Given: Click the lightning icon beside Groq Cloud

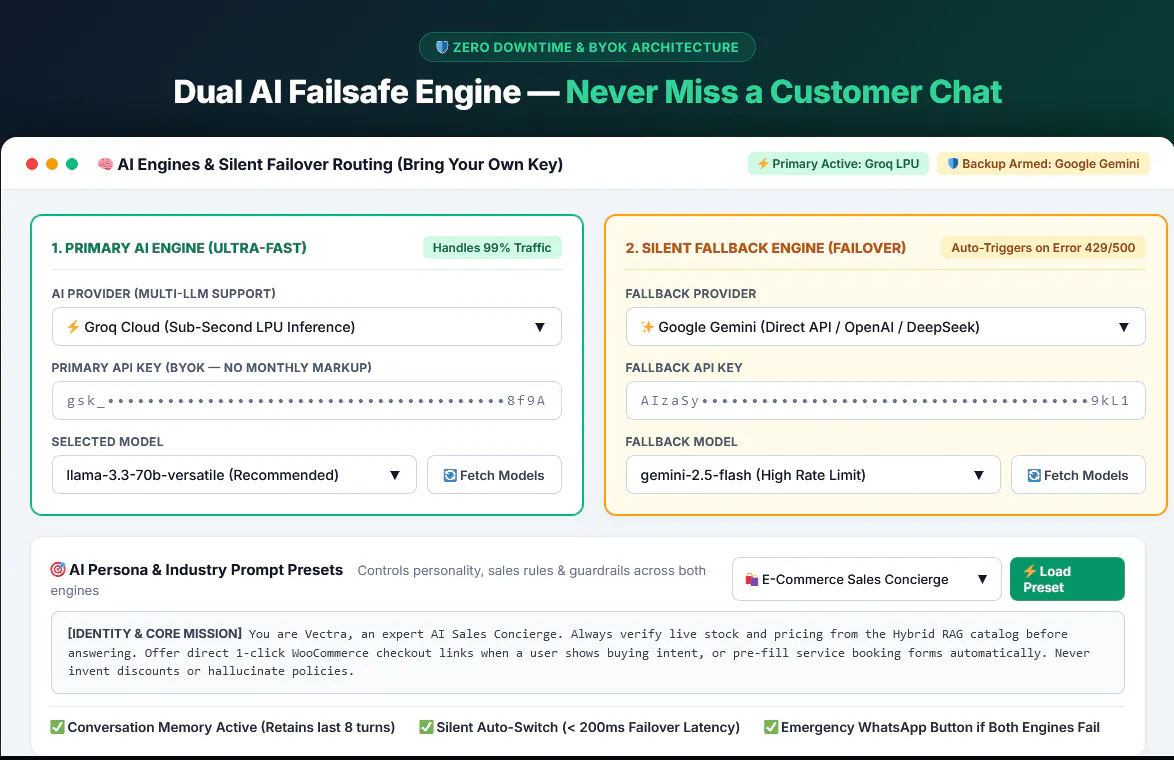Looking at the screenshot, I should (73, 327).
